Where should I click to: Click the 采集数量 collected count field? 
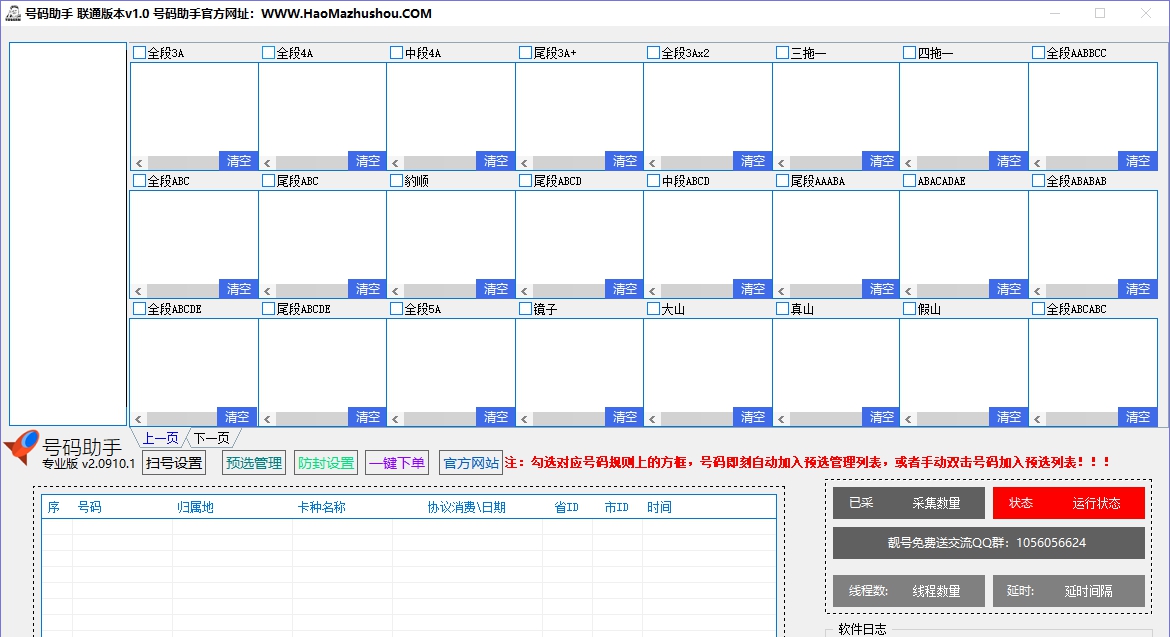pos(936,503)
